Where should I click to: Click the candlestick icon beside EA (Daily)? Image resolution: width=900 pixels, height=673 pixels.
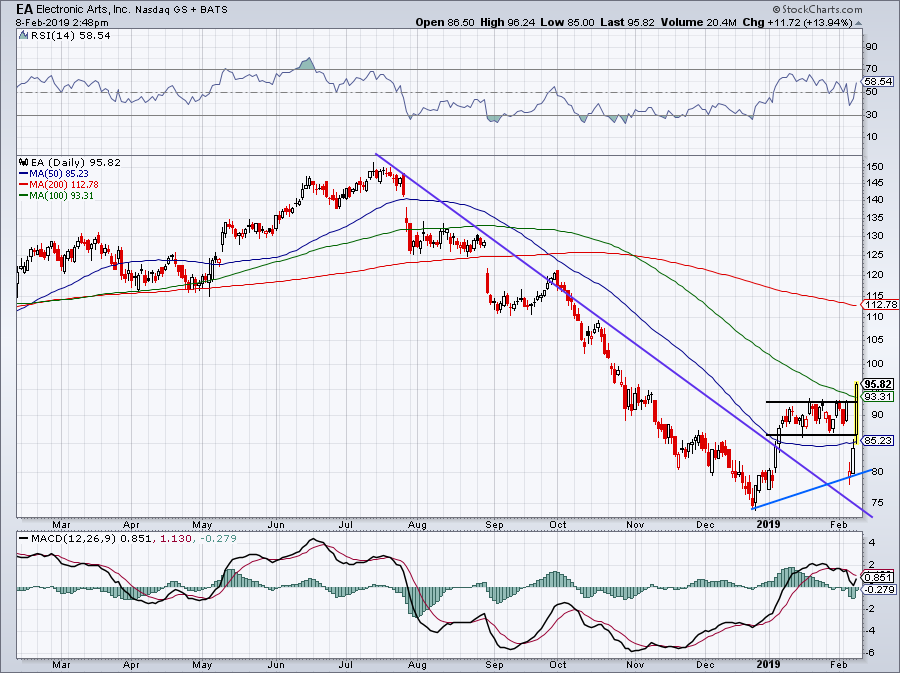click(24, 162)
